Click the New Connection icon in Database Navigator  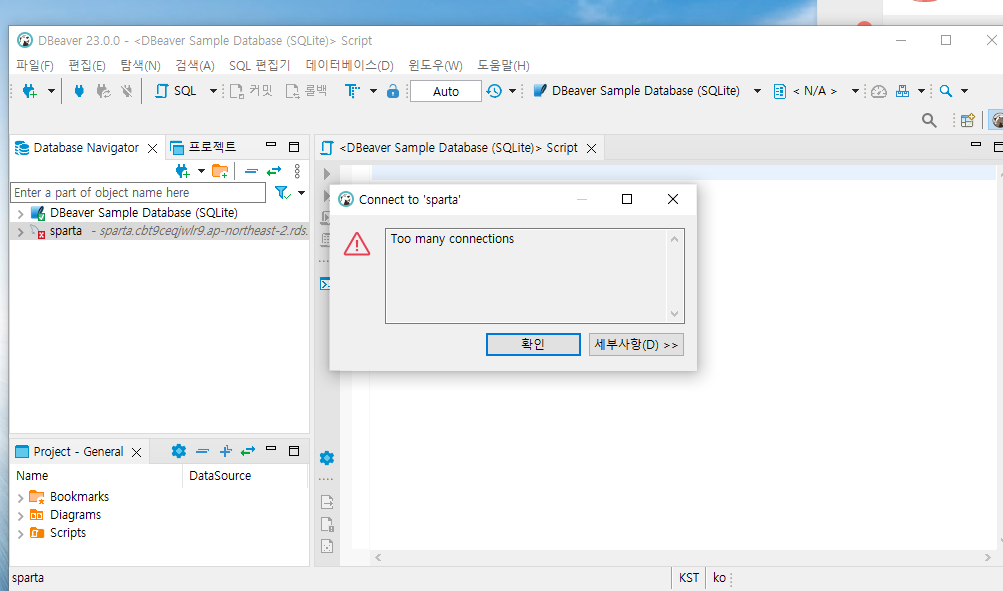pyautogui.click(x=182, y=171)
